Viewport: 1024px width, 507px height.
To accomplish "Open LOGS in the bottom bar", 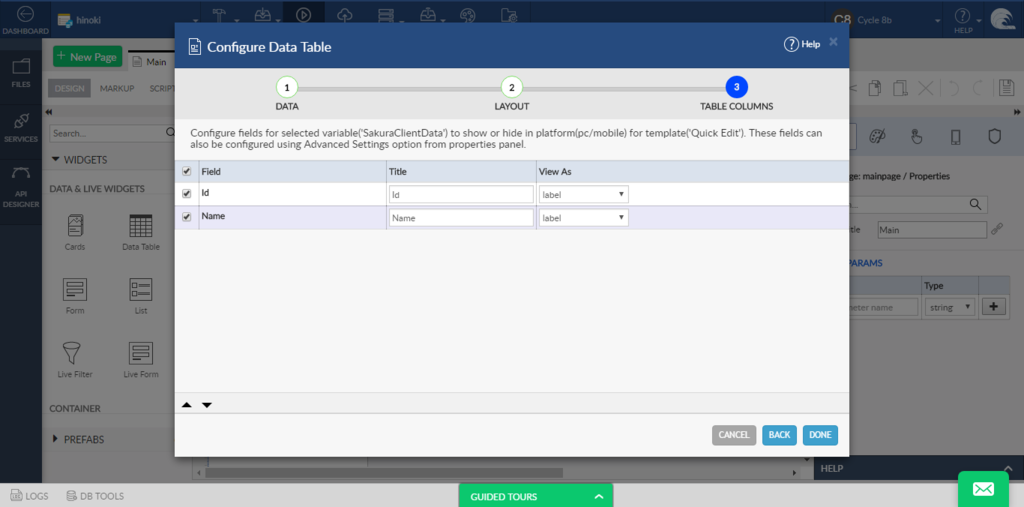I will [29, 496].
